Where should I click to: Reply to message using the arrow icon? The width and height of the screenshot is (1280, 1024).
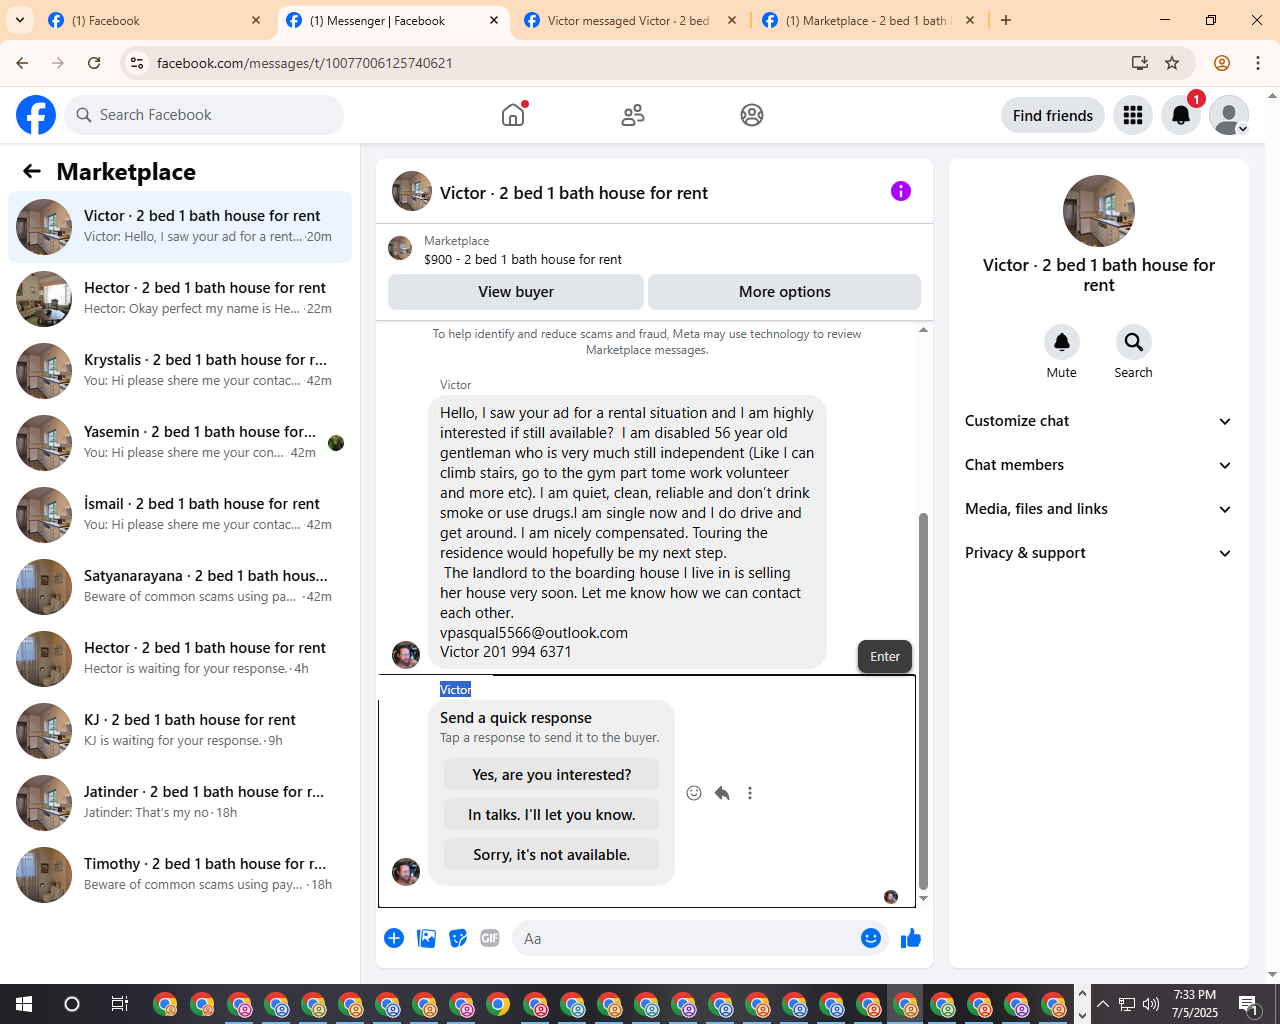(722, 793)
